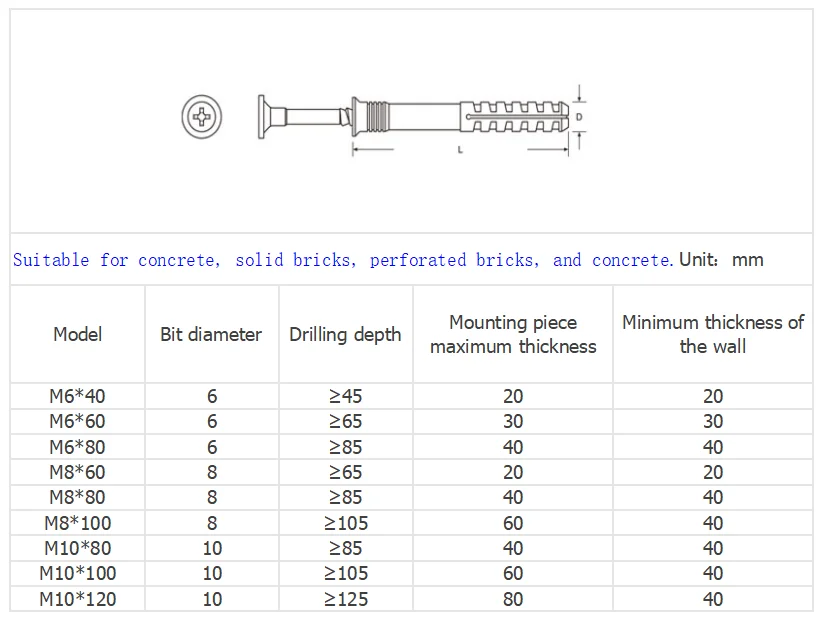The image size is (823, 623).
Task: Click the 80 mounting thickness value
Action: (x=513, y=599)
